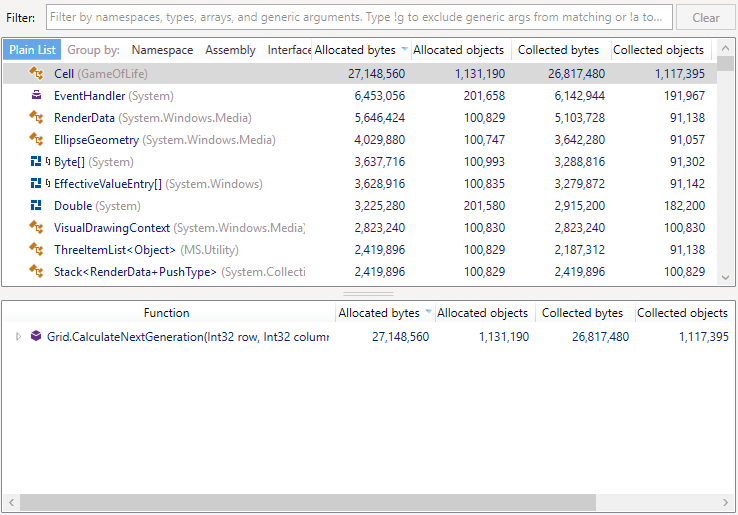Click the 3,637,716 allocated bytes value
738x515 pixels.
pyautogui.click(x=379, y=161)
